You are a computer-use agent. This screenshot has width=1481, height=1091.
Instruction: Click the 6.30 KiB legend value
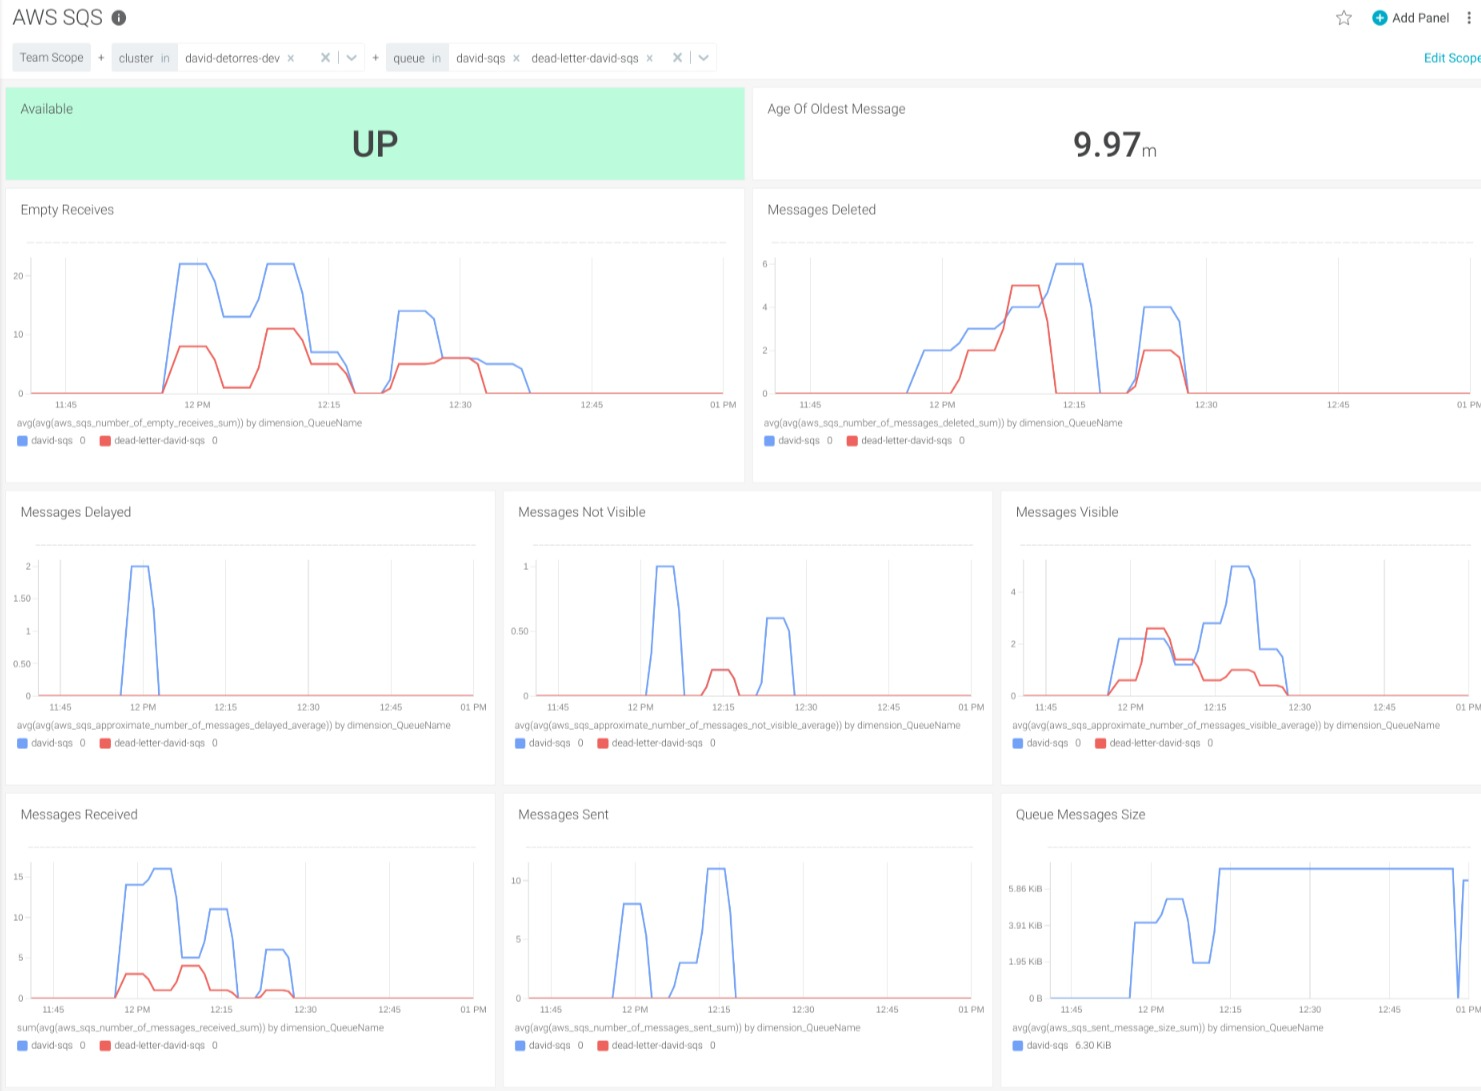[x=1093, y=1046]
